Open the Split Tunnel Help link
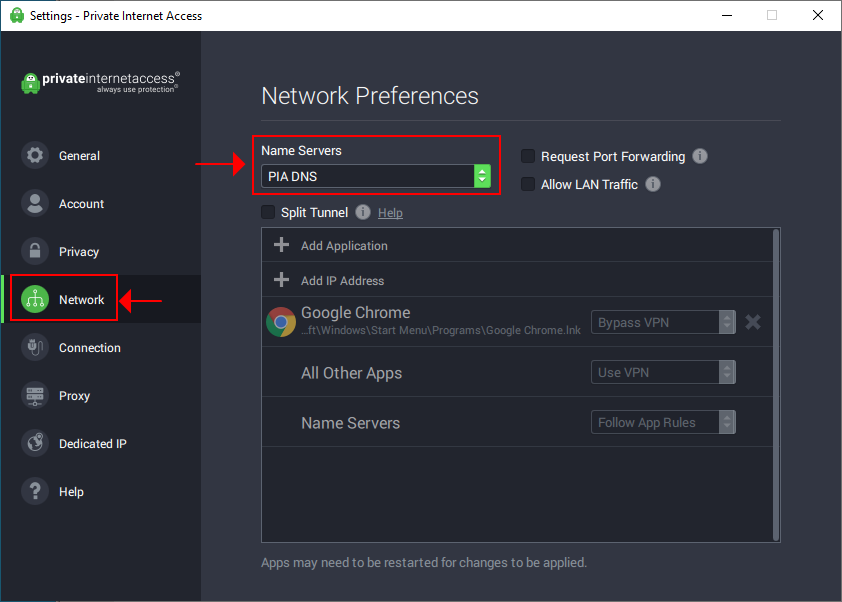Screen dimensions: 842x602 tap(390, 213)
